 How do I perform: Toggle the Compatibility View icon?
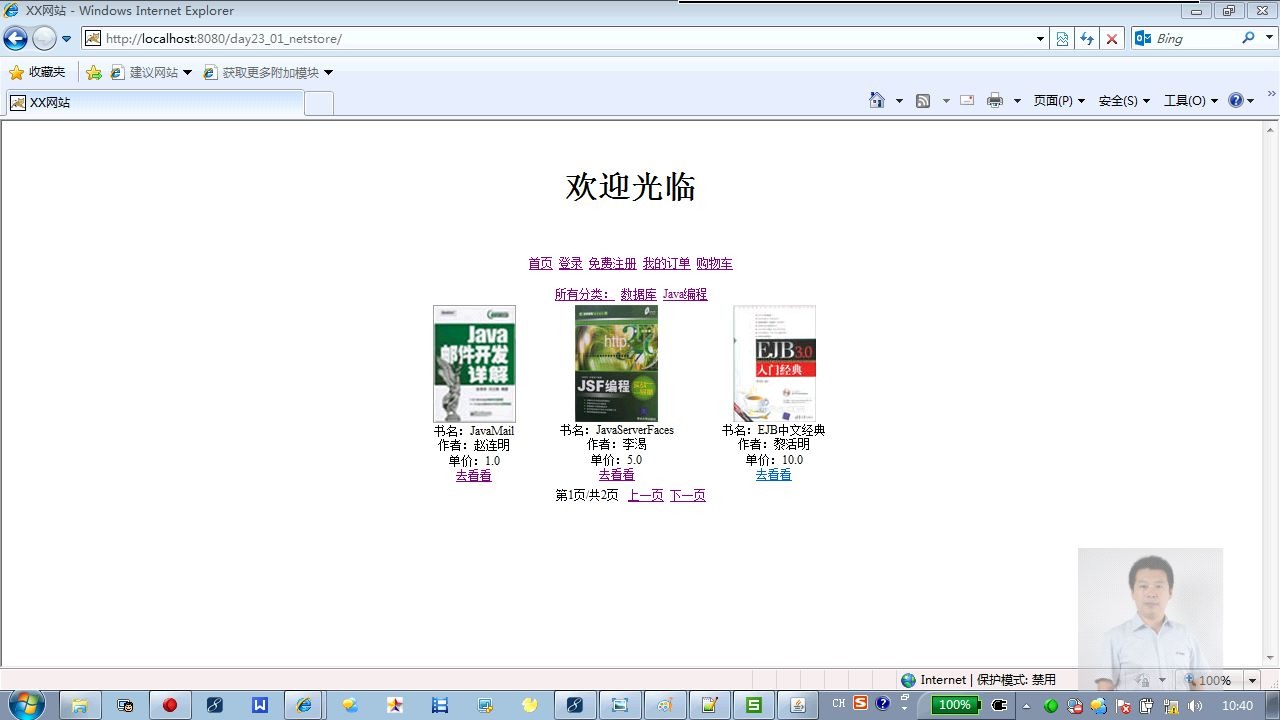pos(1062,39)
